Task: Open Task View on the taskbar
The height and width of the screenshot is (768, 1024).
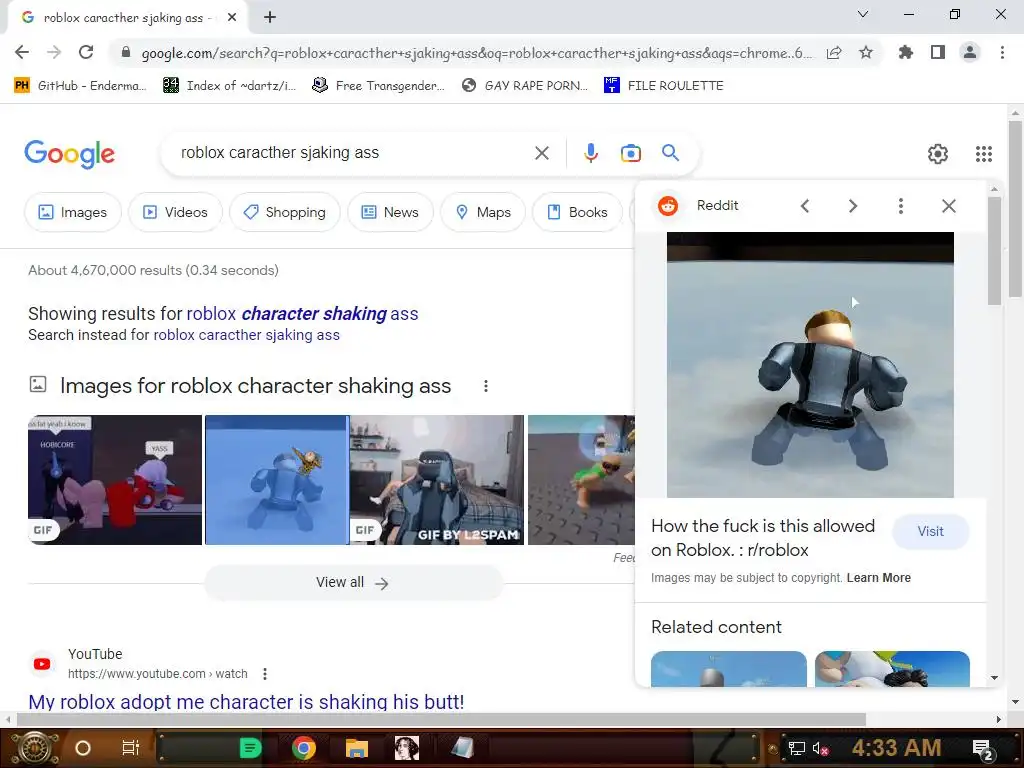Action: (x=131, y=748)
